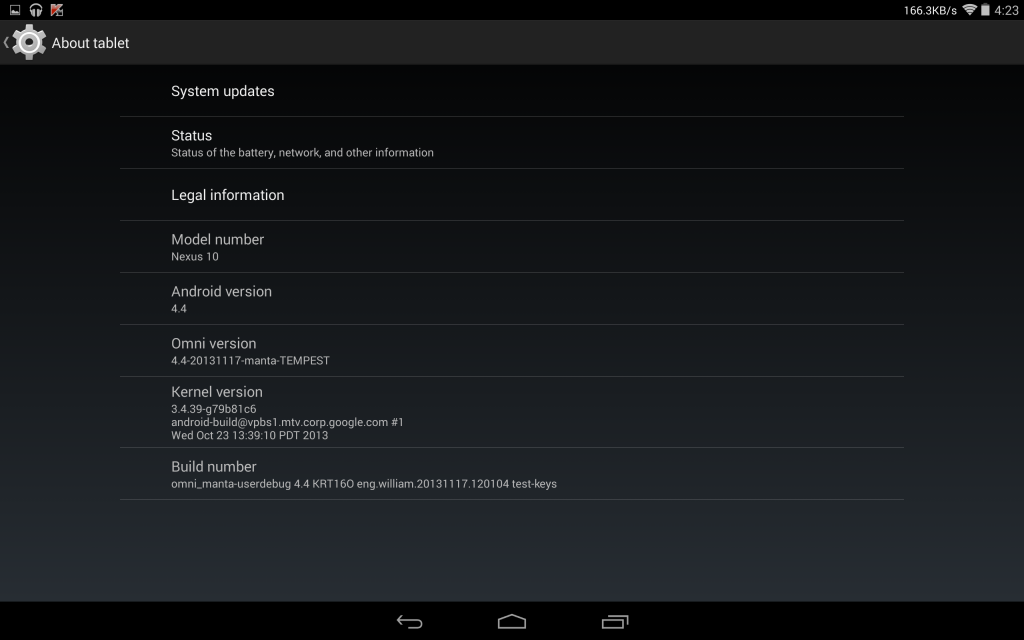This screenshot has height=640, width=1024.
Task: Open Legal information
Action: point(512,195)
